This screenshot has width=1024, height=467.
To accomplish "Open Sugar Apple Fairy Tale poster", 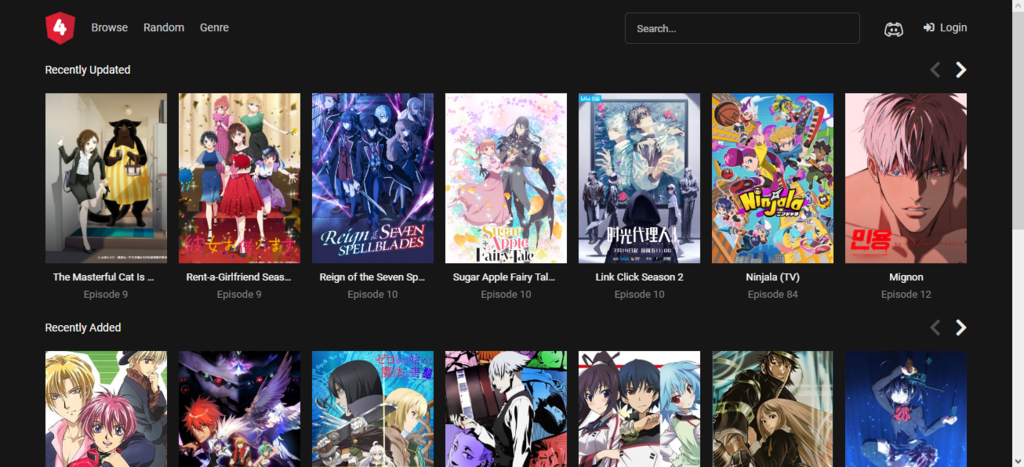I will pos(506,178).
